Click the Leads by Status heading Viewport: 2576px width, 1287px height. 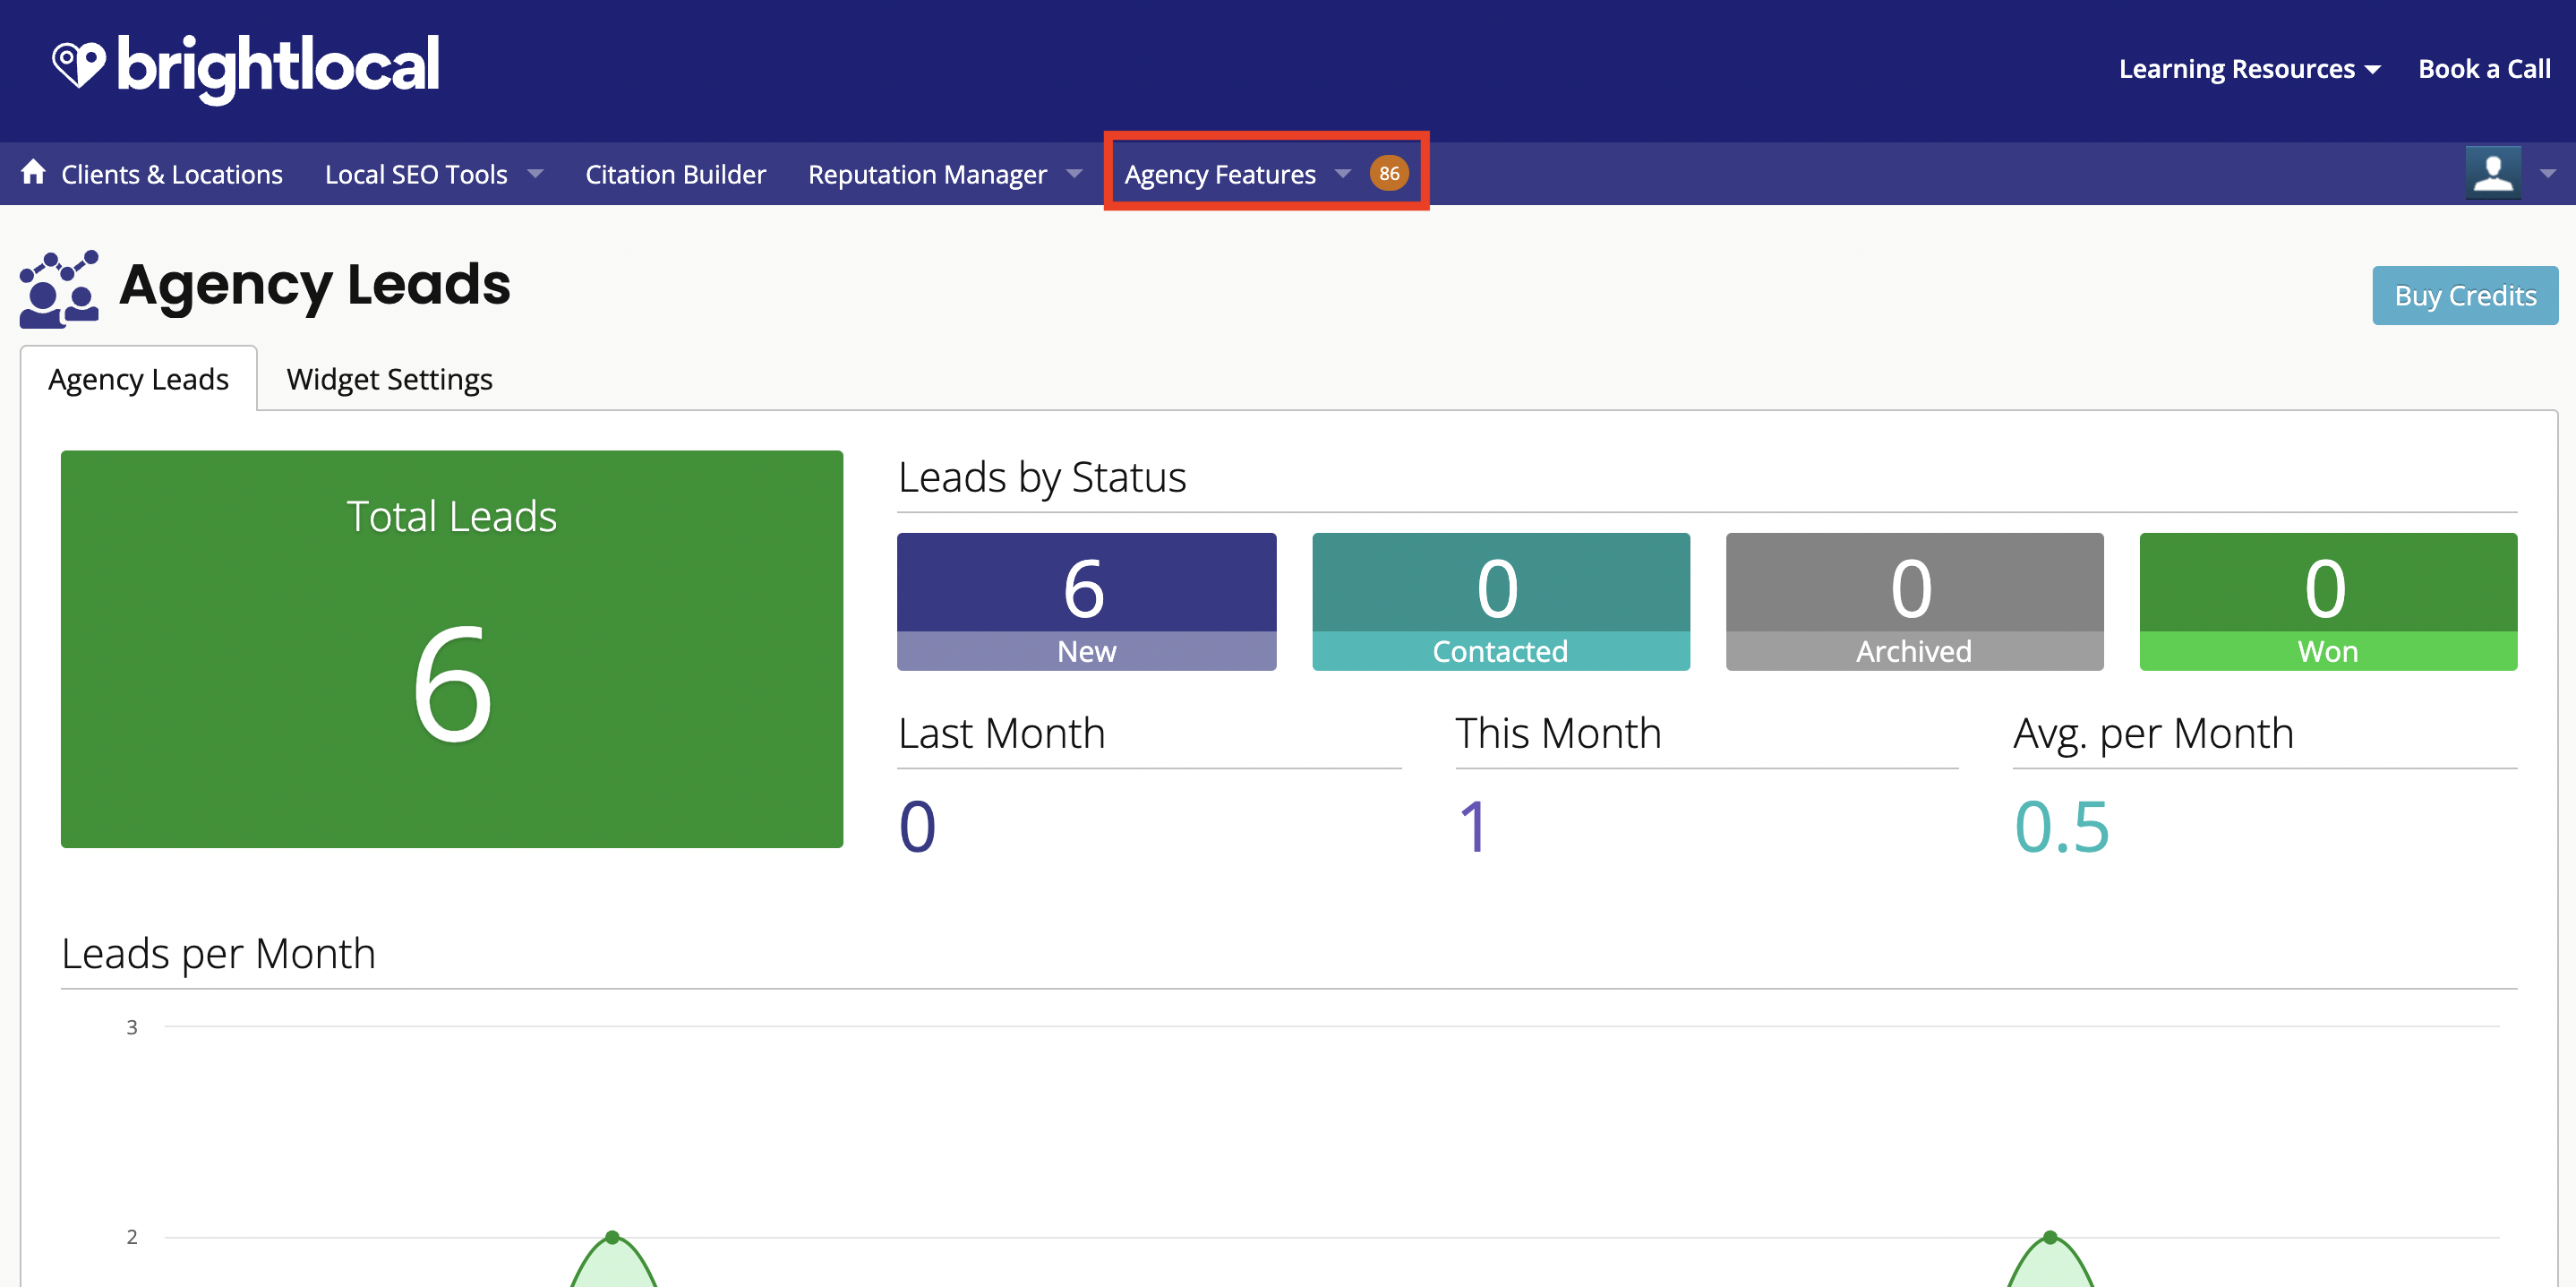(1042, 477)
